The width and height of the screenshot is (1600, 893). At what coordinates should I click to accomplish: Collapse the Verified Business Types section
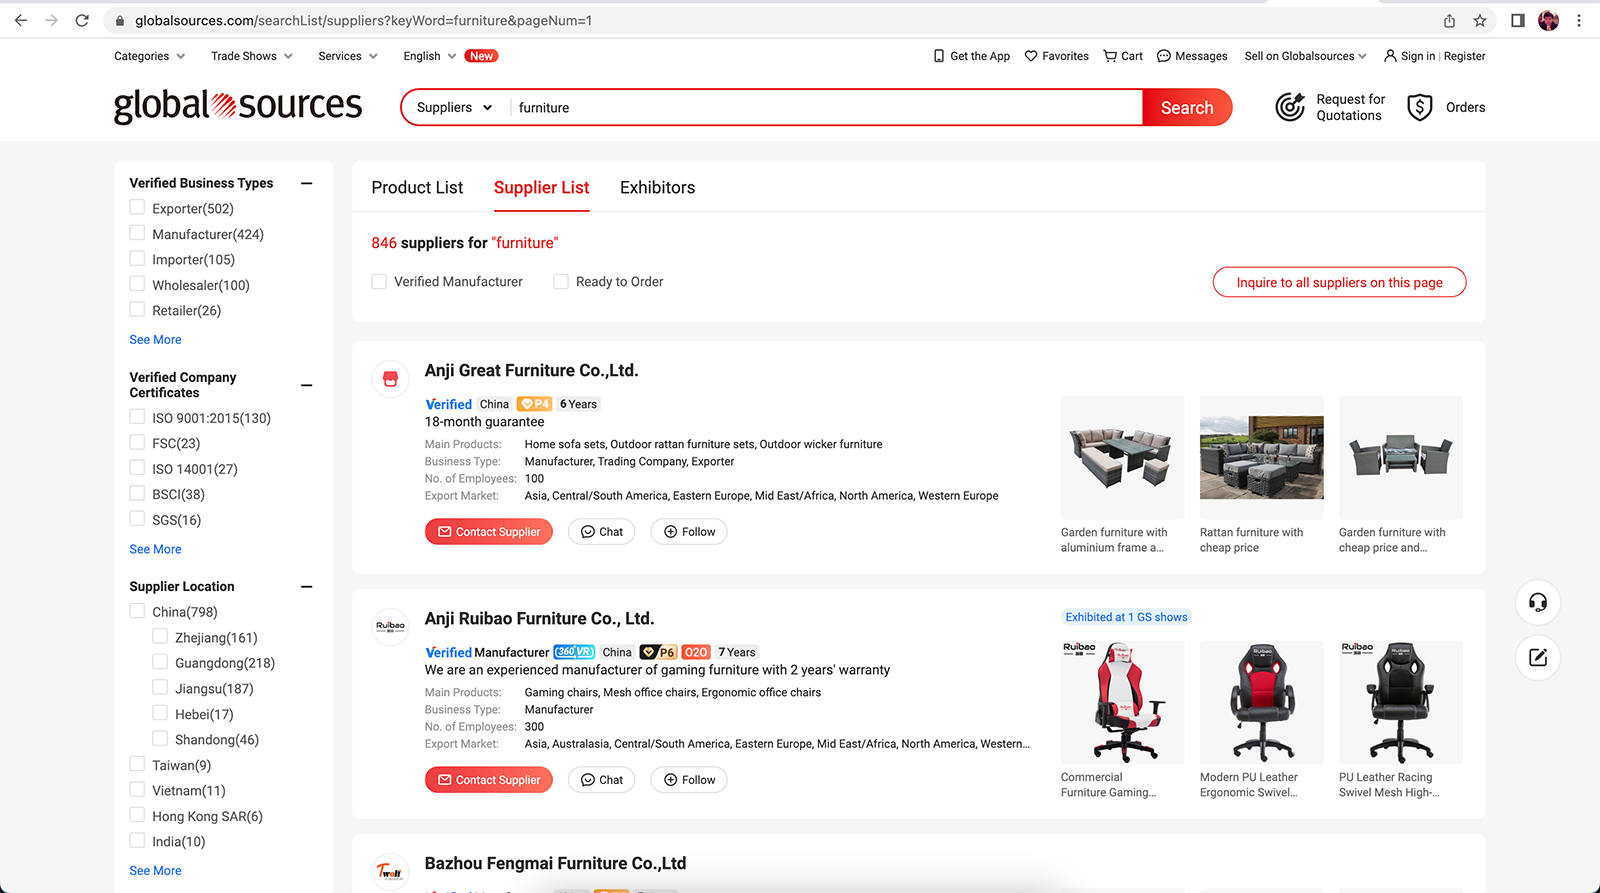(x=307, y=183)
